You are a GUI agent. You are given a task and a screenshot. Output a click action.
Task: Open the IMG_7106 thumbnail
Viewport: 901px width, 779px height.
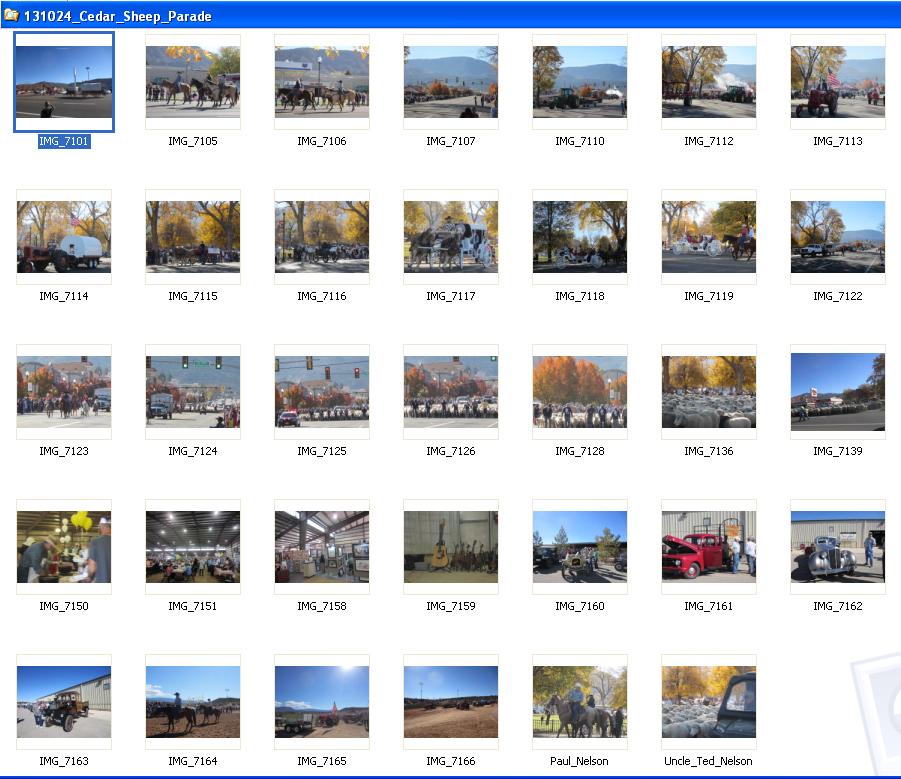click(x=322, y=82)
